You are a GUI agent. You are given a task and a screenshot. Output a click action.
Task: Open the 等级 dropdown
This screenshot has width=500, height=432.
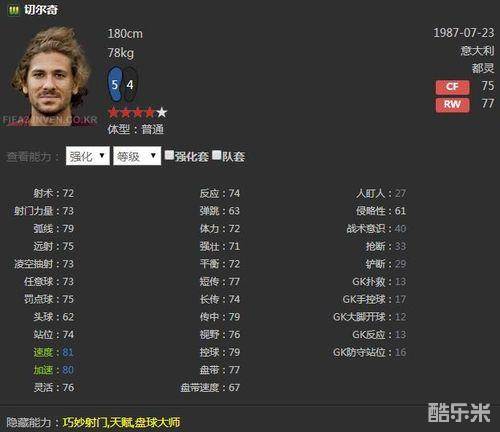pos(137,156)
